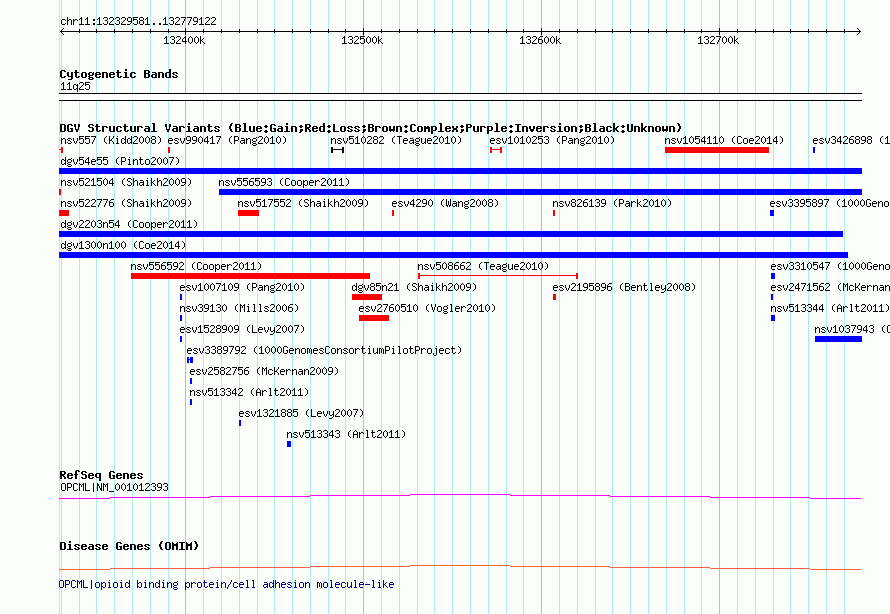
Task: Click the 132500k ruler position label
Action: click(362, 40)
